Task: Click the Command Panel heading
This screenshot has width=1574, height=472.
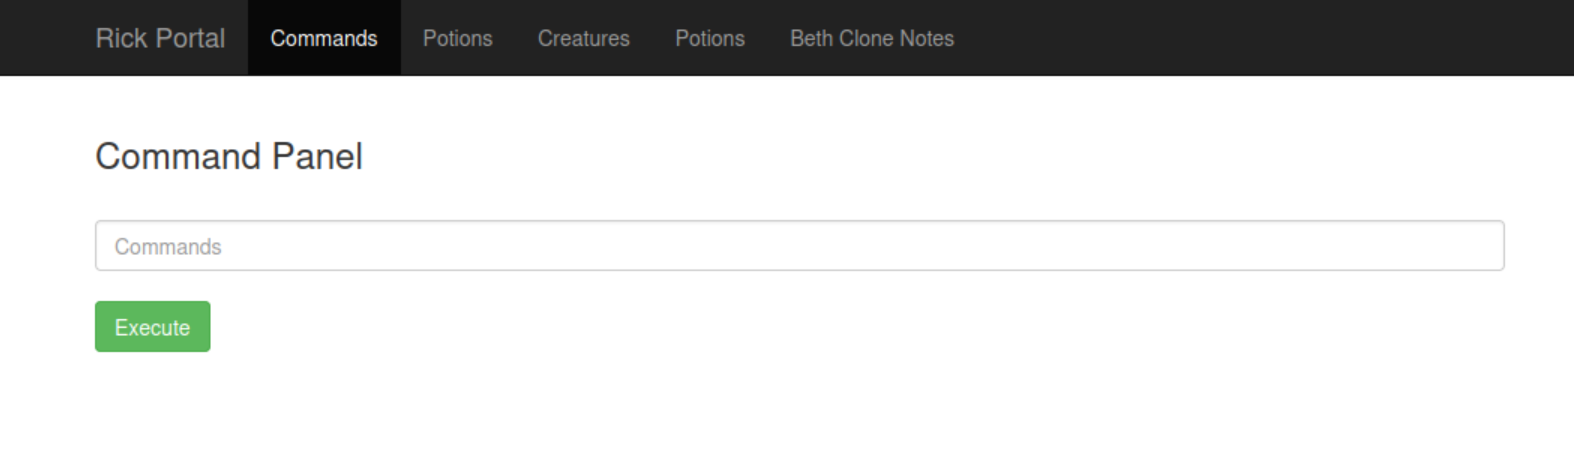Action: click(229, 156)
